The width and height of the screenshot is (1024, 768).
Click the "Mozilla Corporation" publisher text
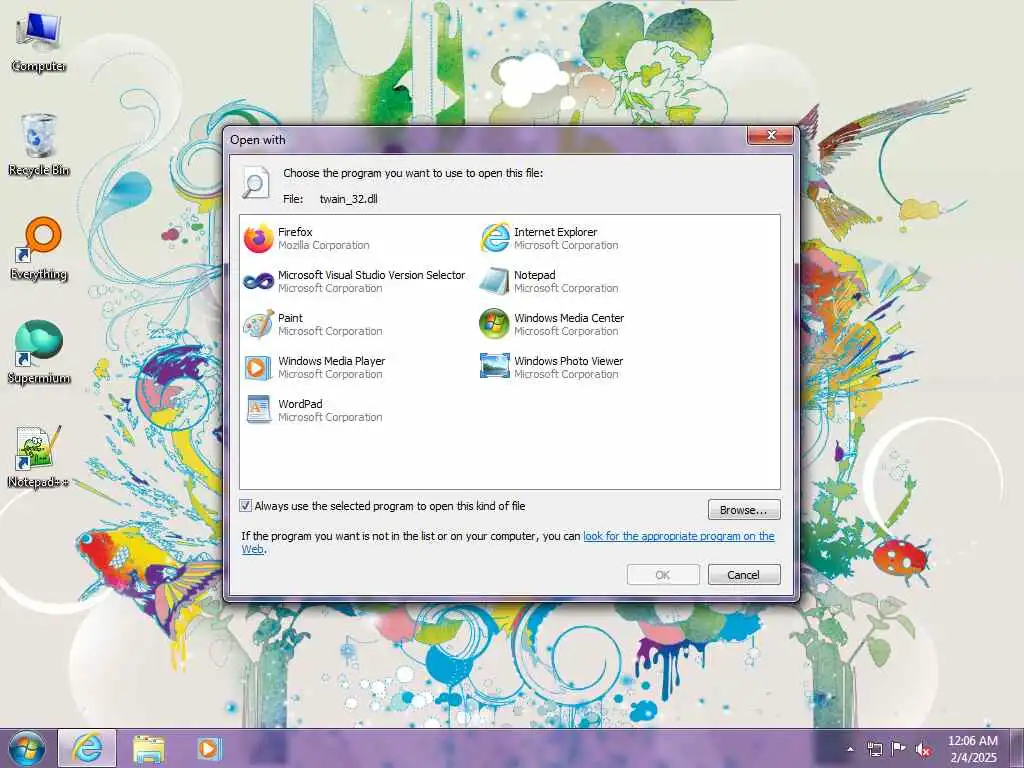[324, 246]
